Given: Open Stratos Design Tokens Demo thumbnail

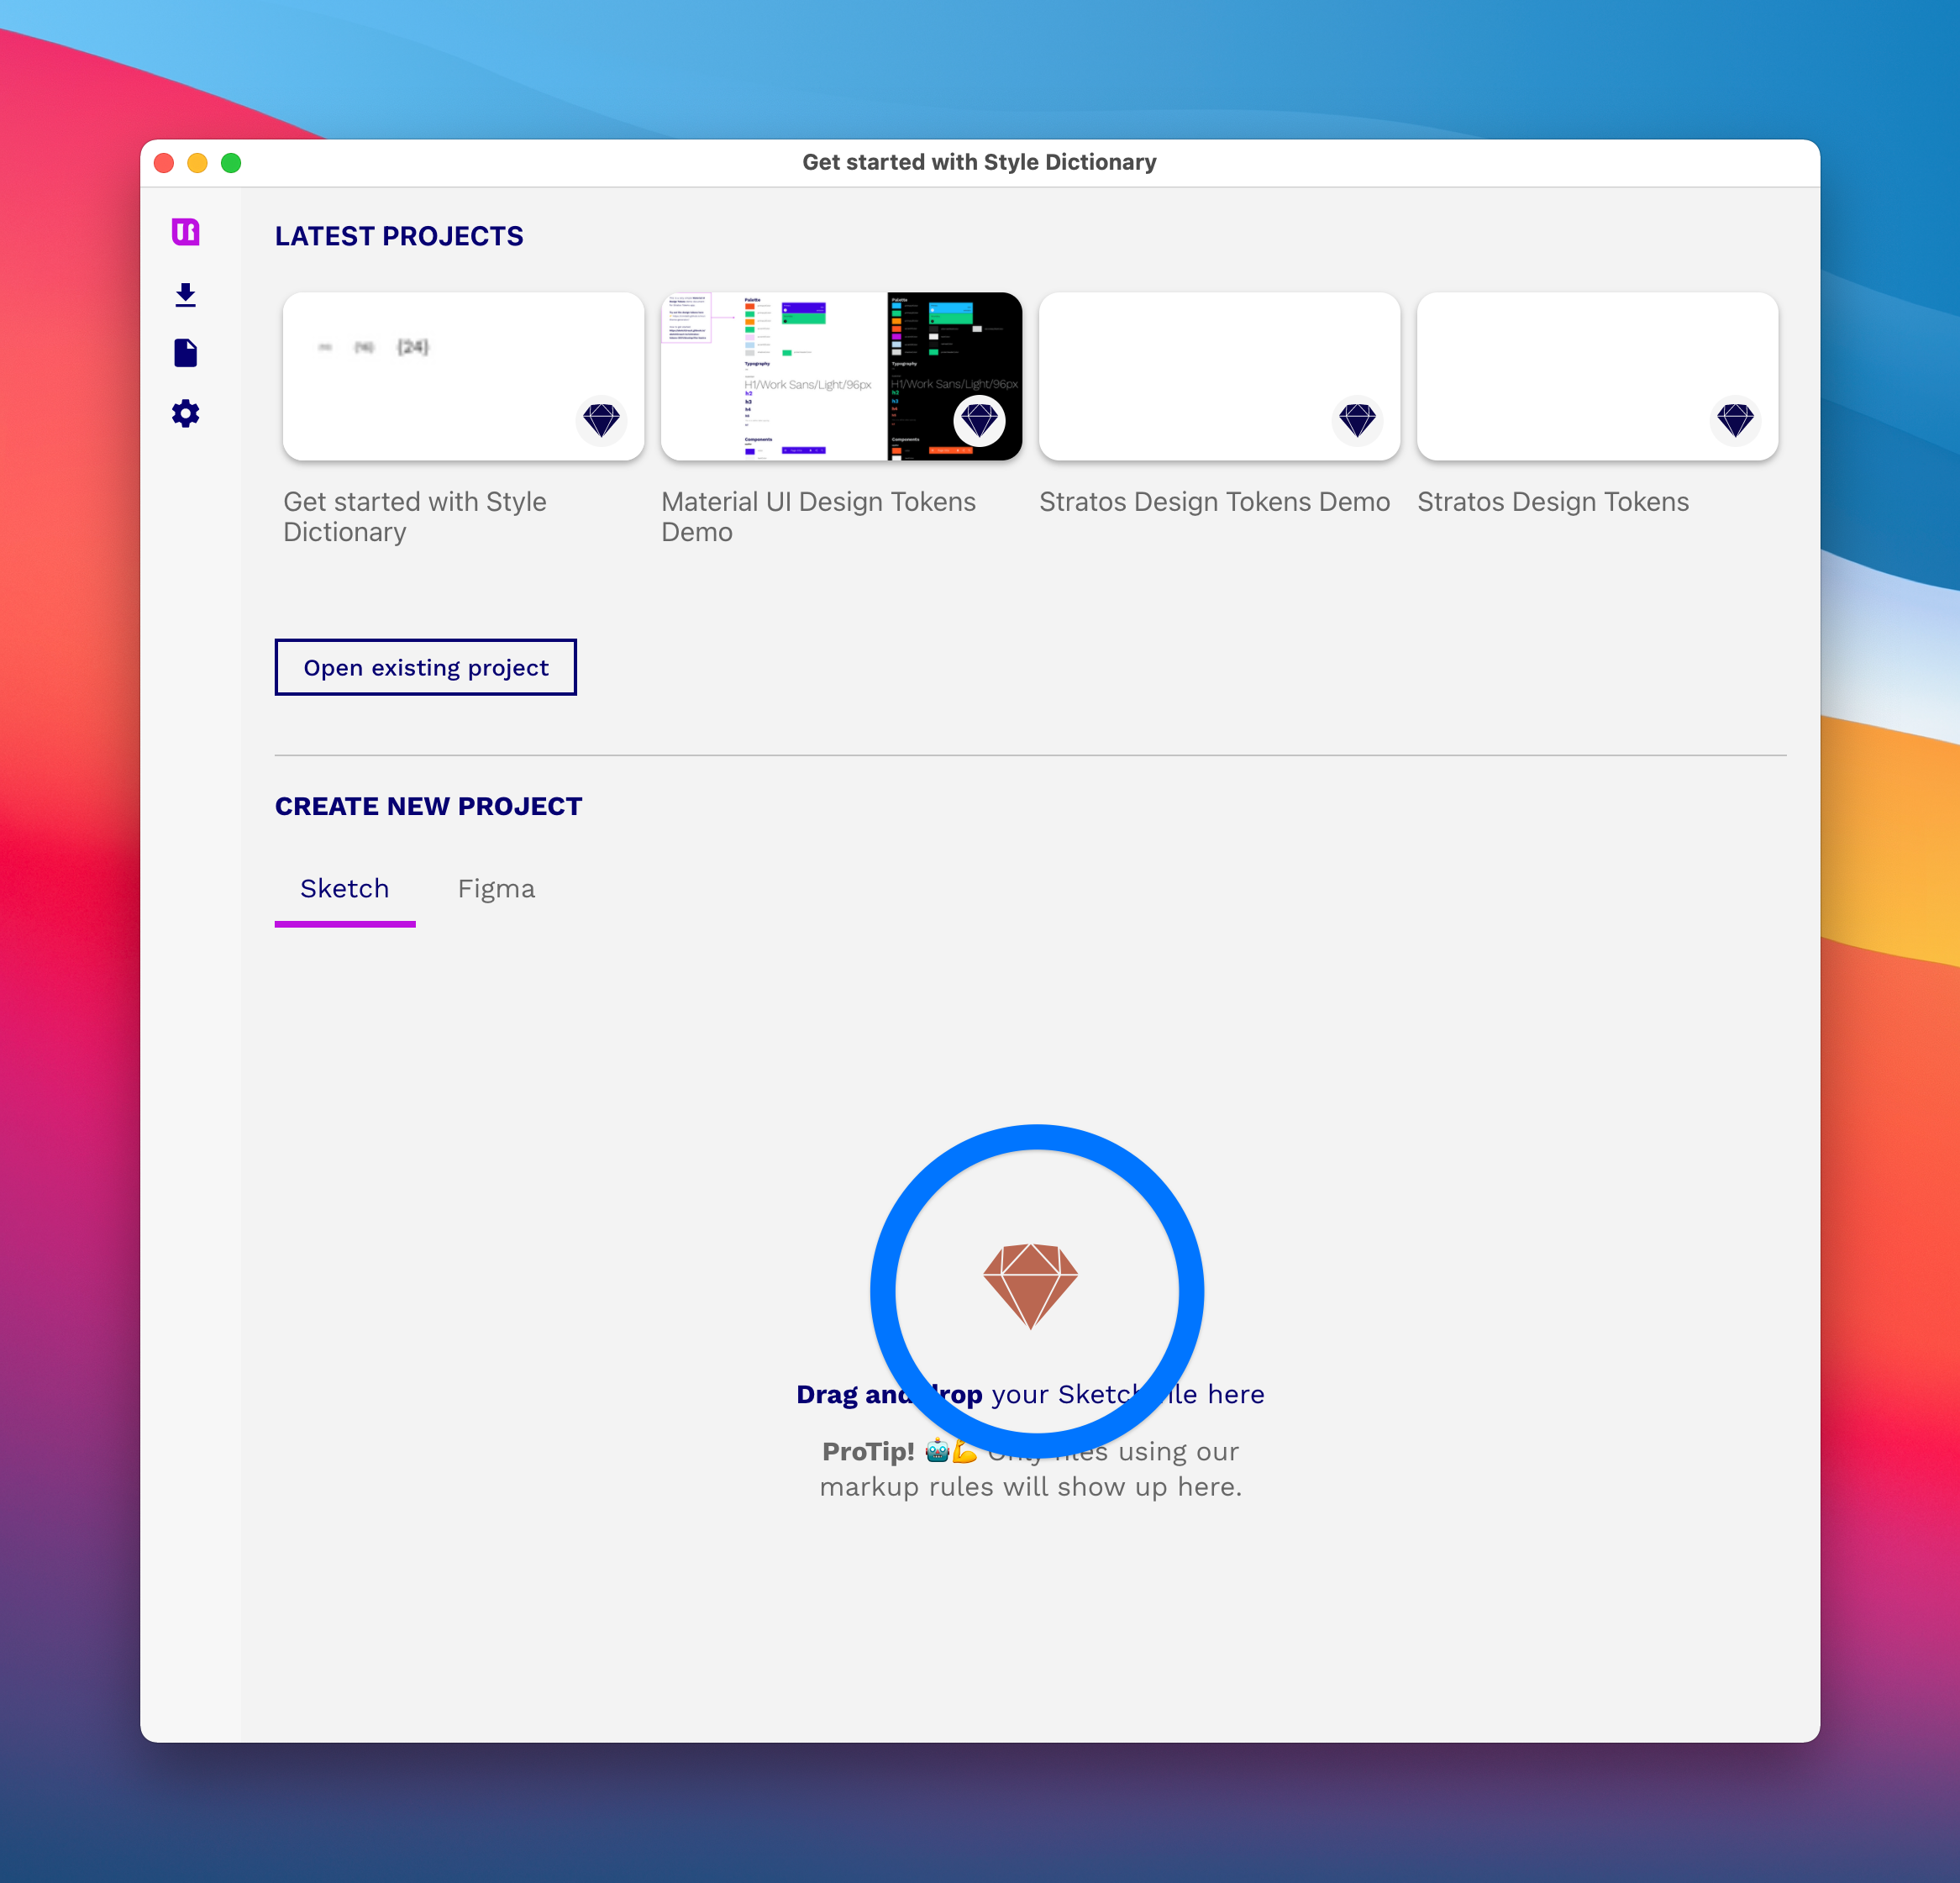Looking at the screenshot, I should pyautogui.click(x=1219, y=376).
